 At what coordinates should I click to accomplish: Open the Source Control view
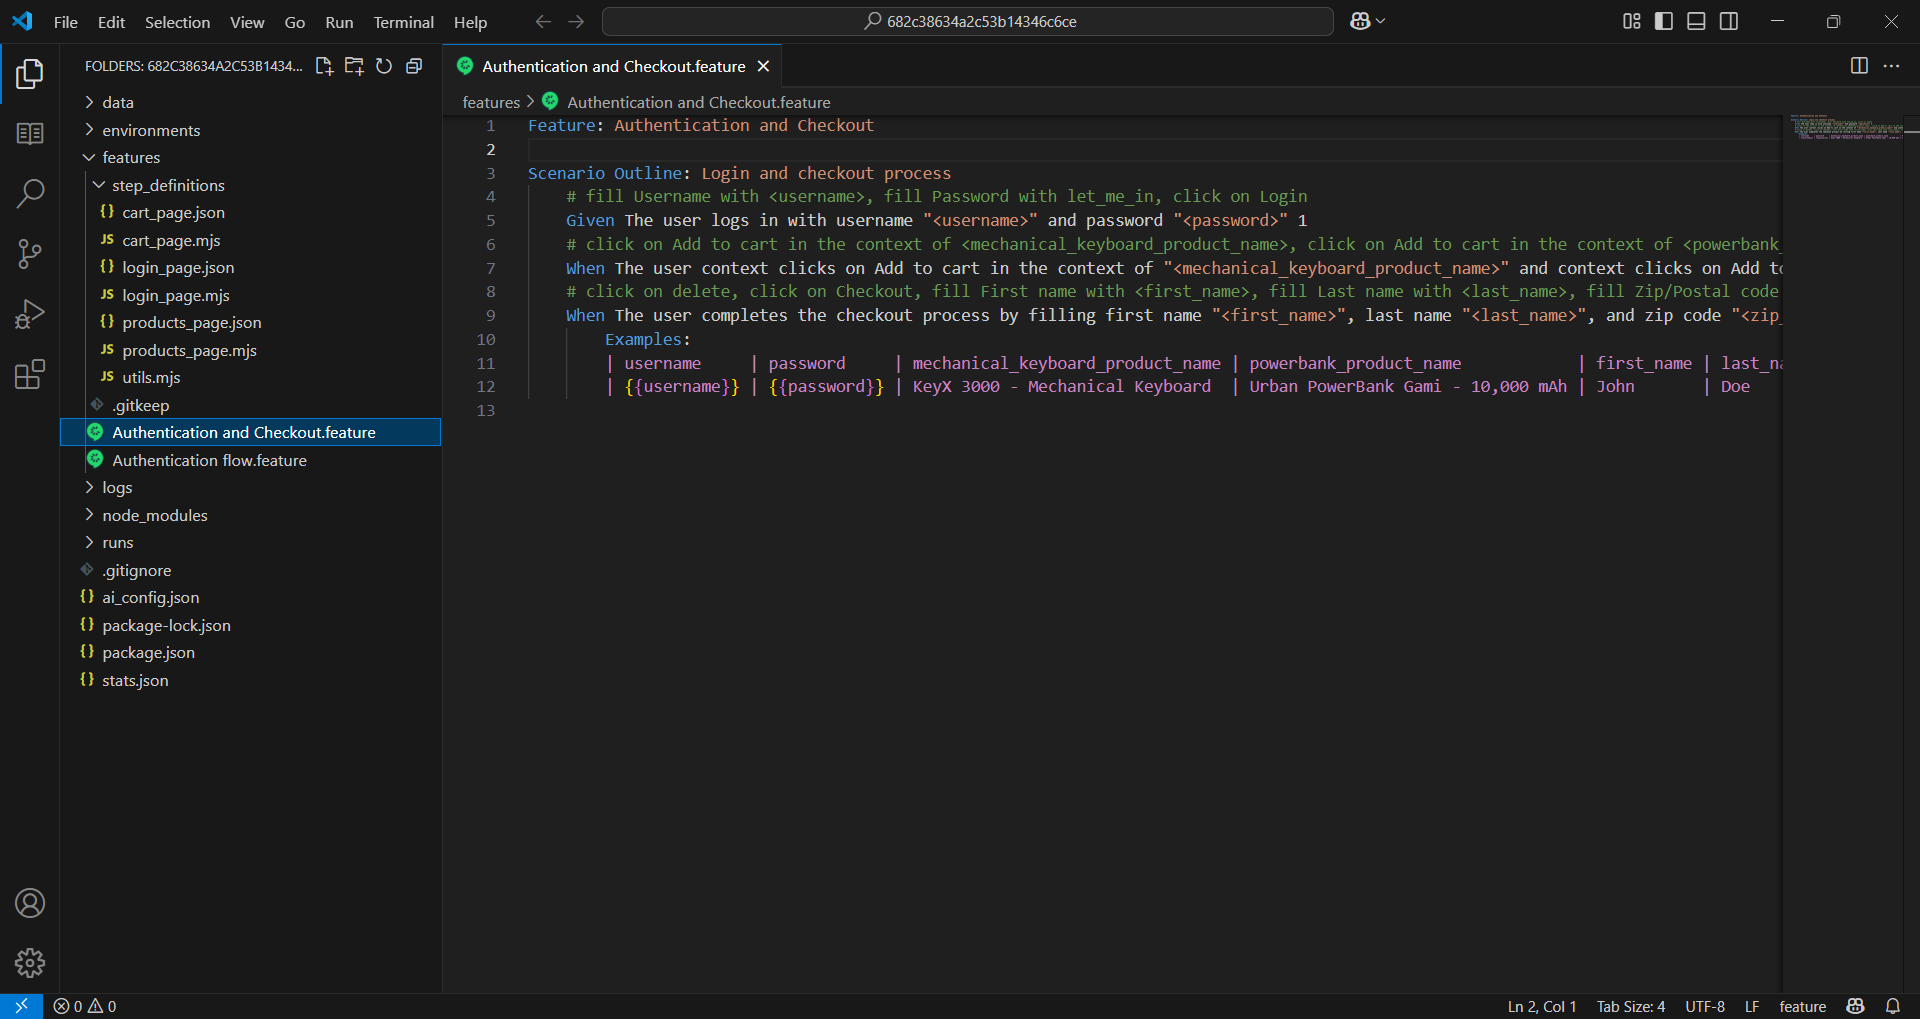[30, 254]
